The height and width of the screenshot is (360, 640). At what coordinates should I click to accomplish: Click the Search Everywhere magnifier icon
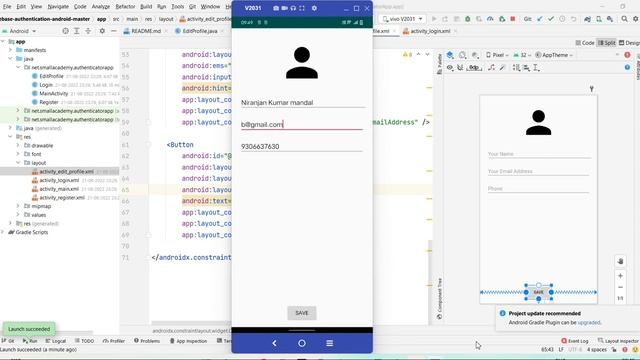624,19
